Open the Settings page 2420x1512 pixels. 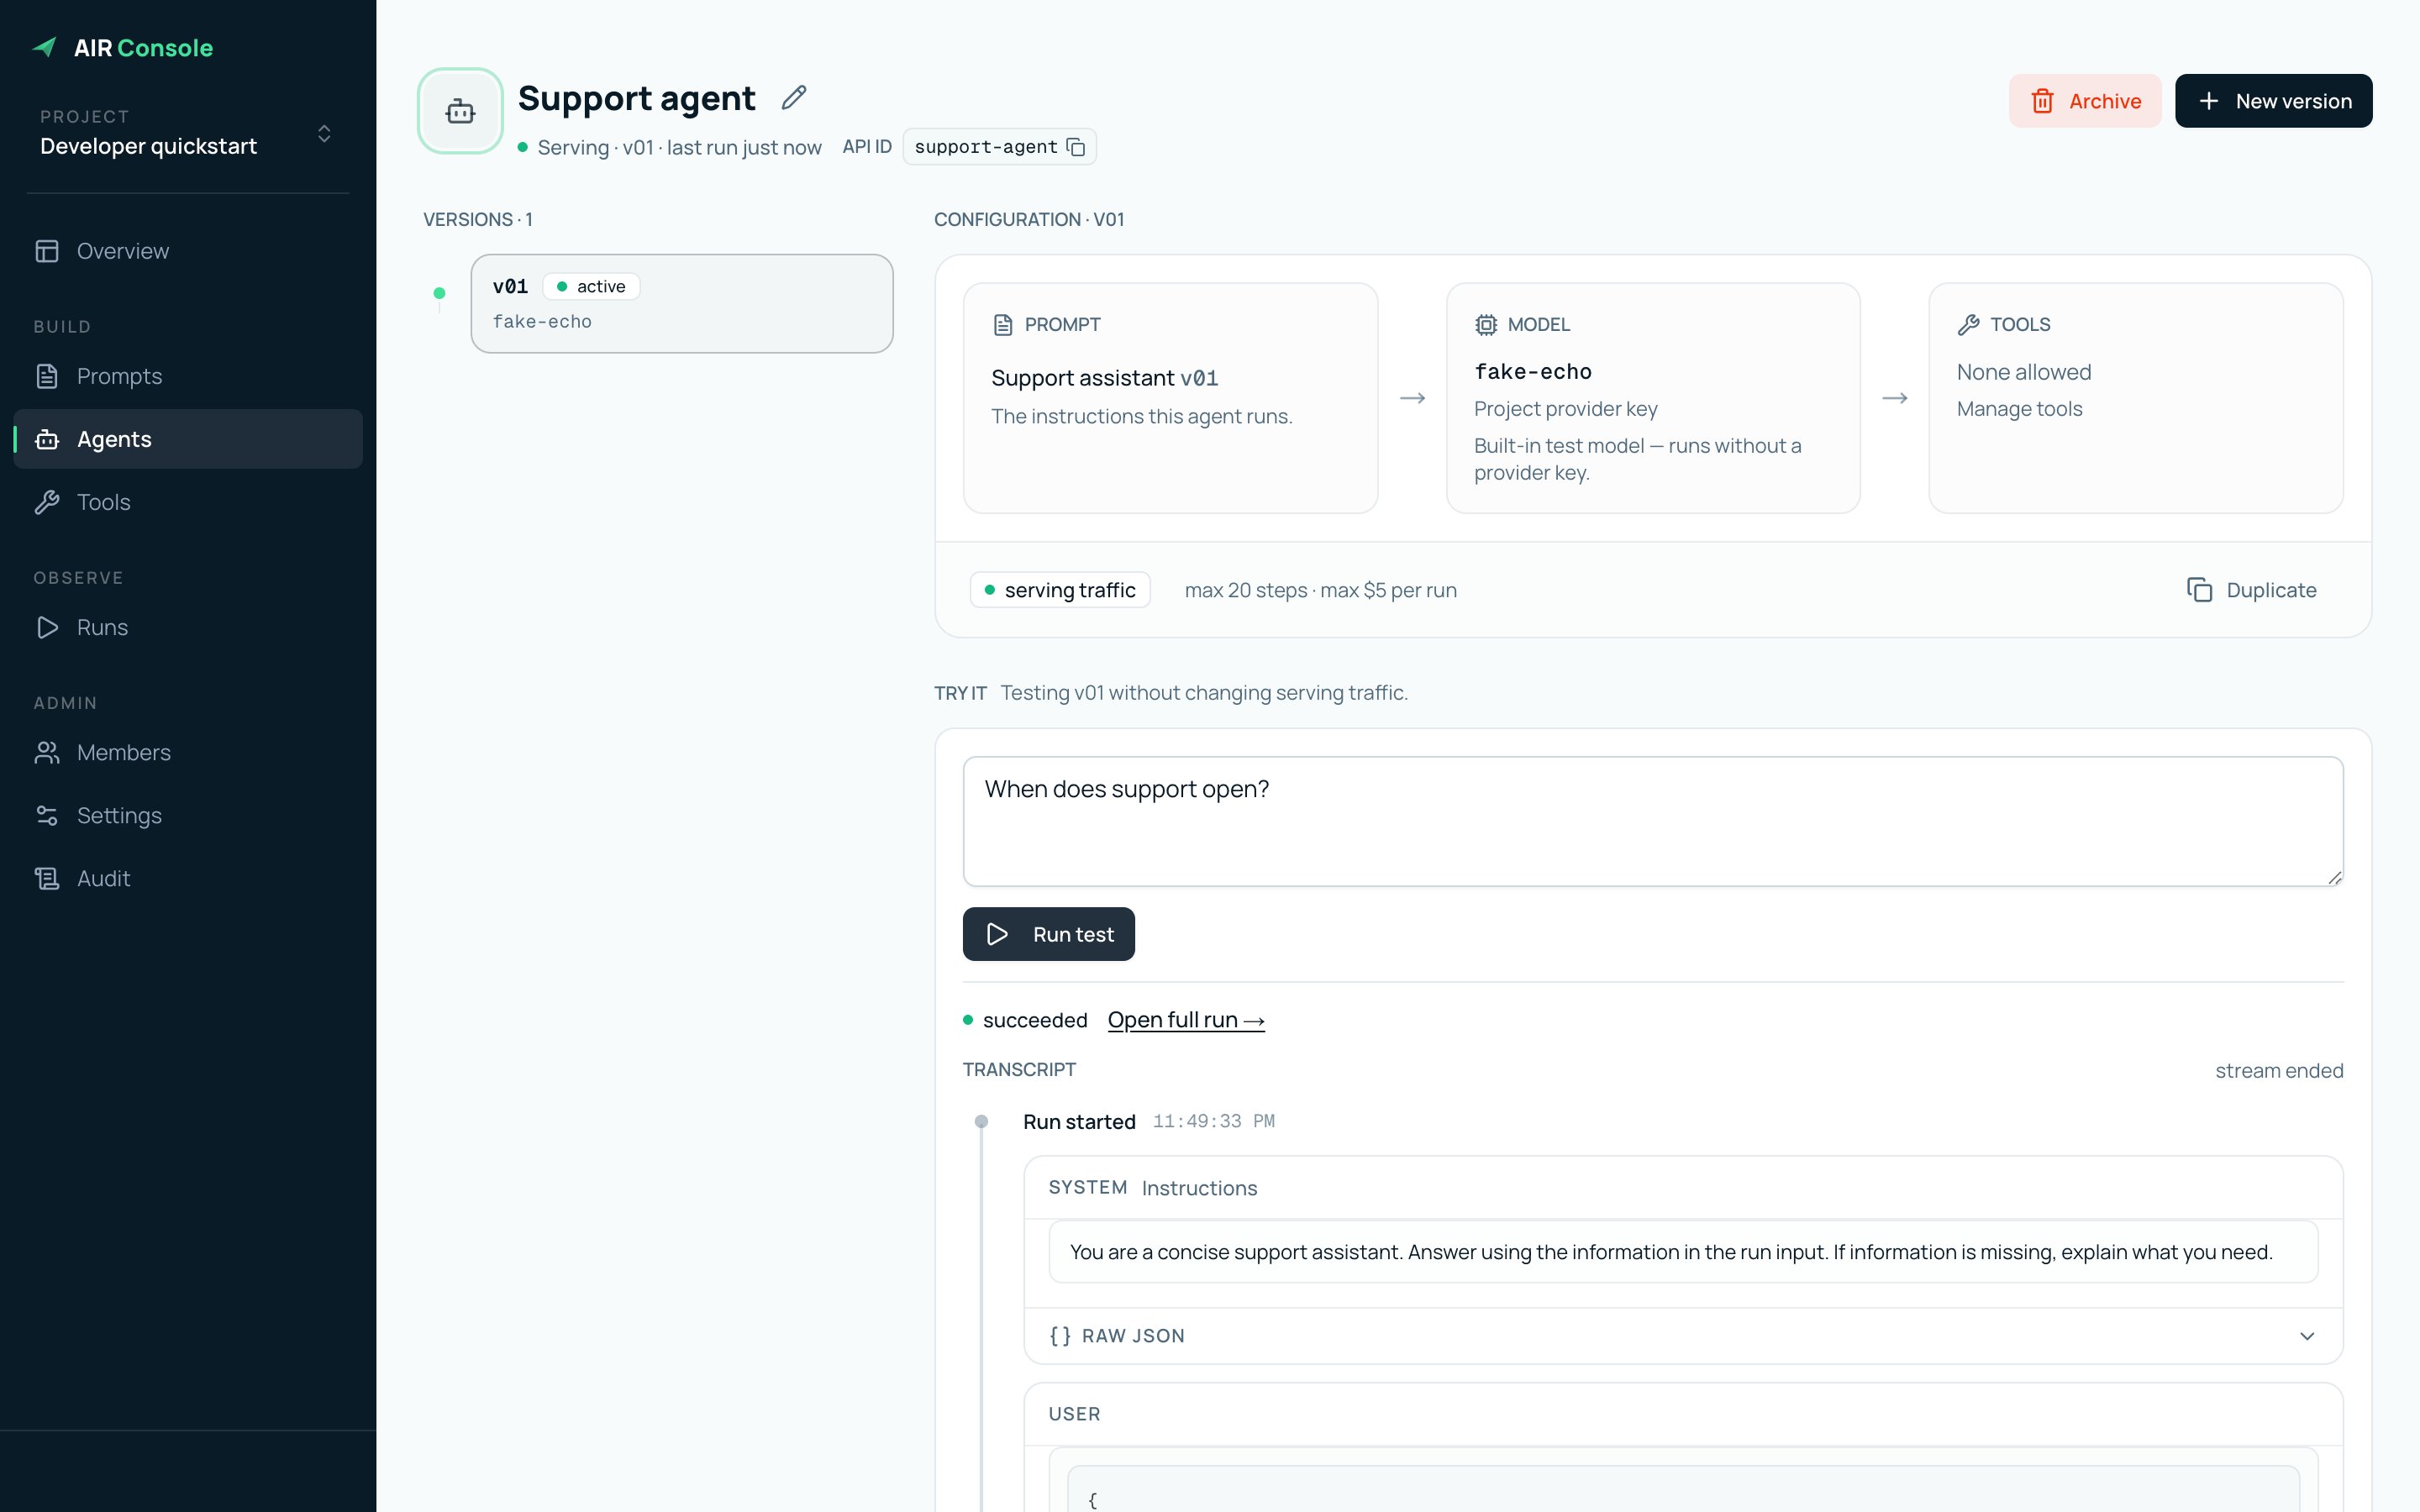pyautogui.click(x=188, y=815)
